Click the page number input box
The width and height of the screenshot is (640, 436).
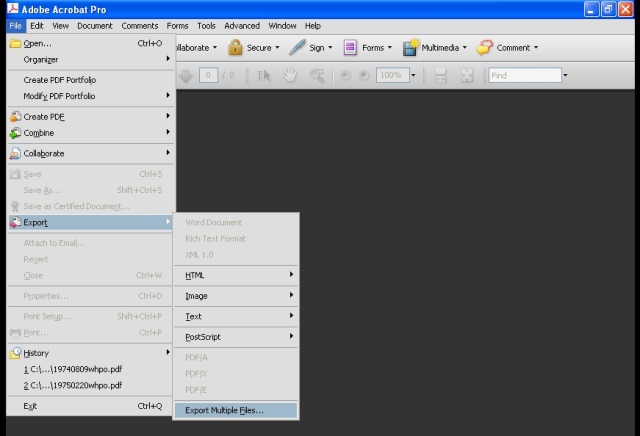[x=208, y=75]
